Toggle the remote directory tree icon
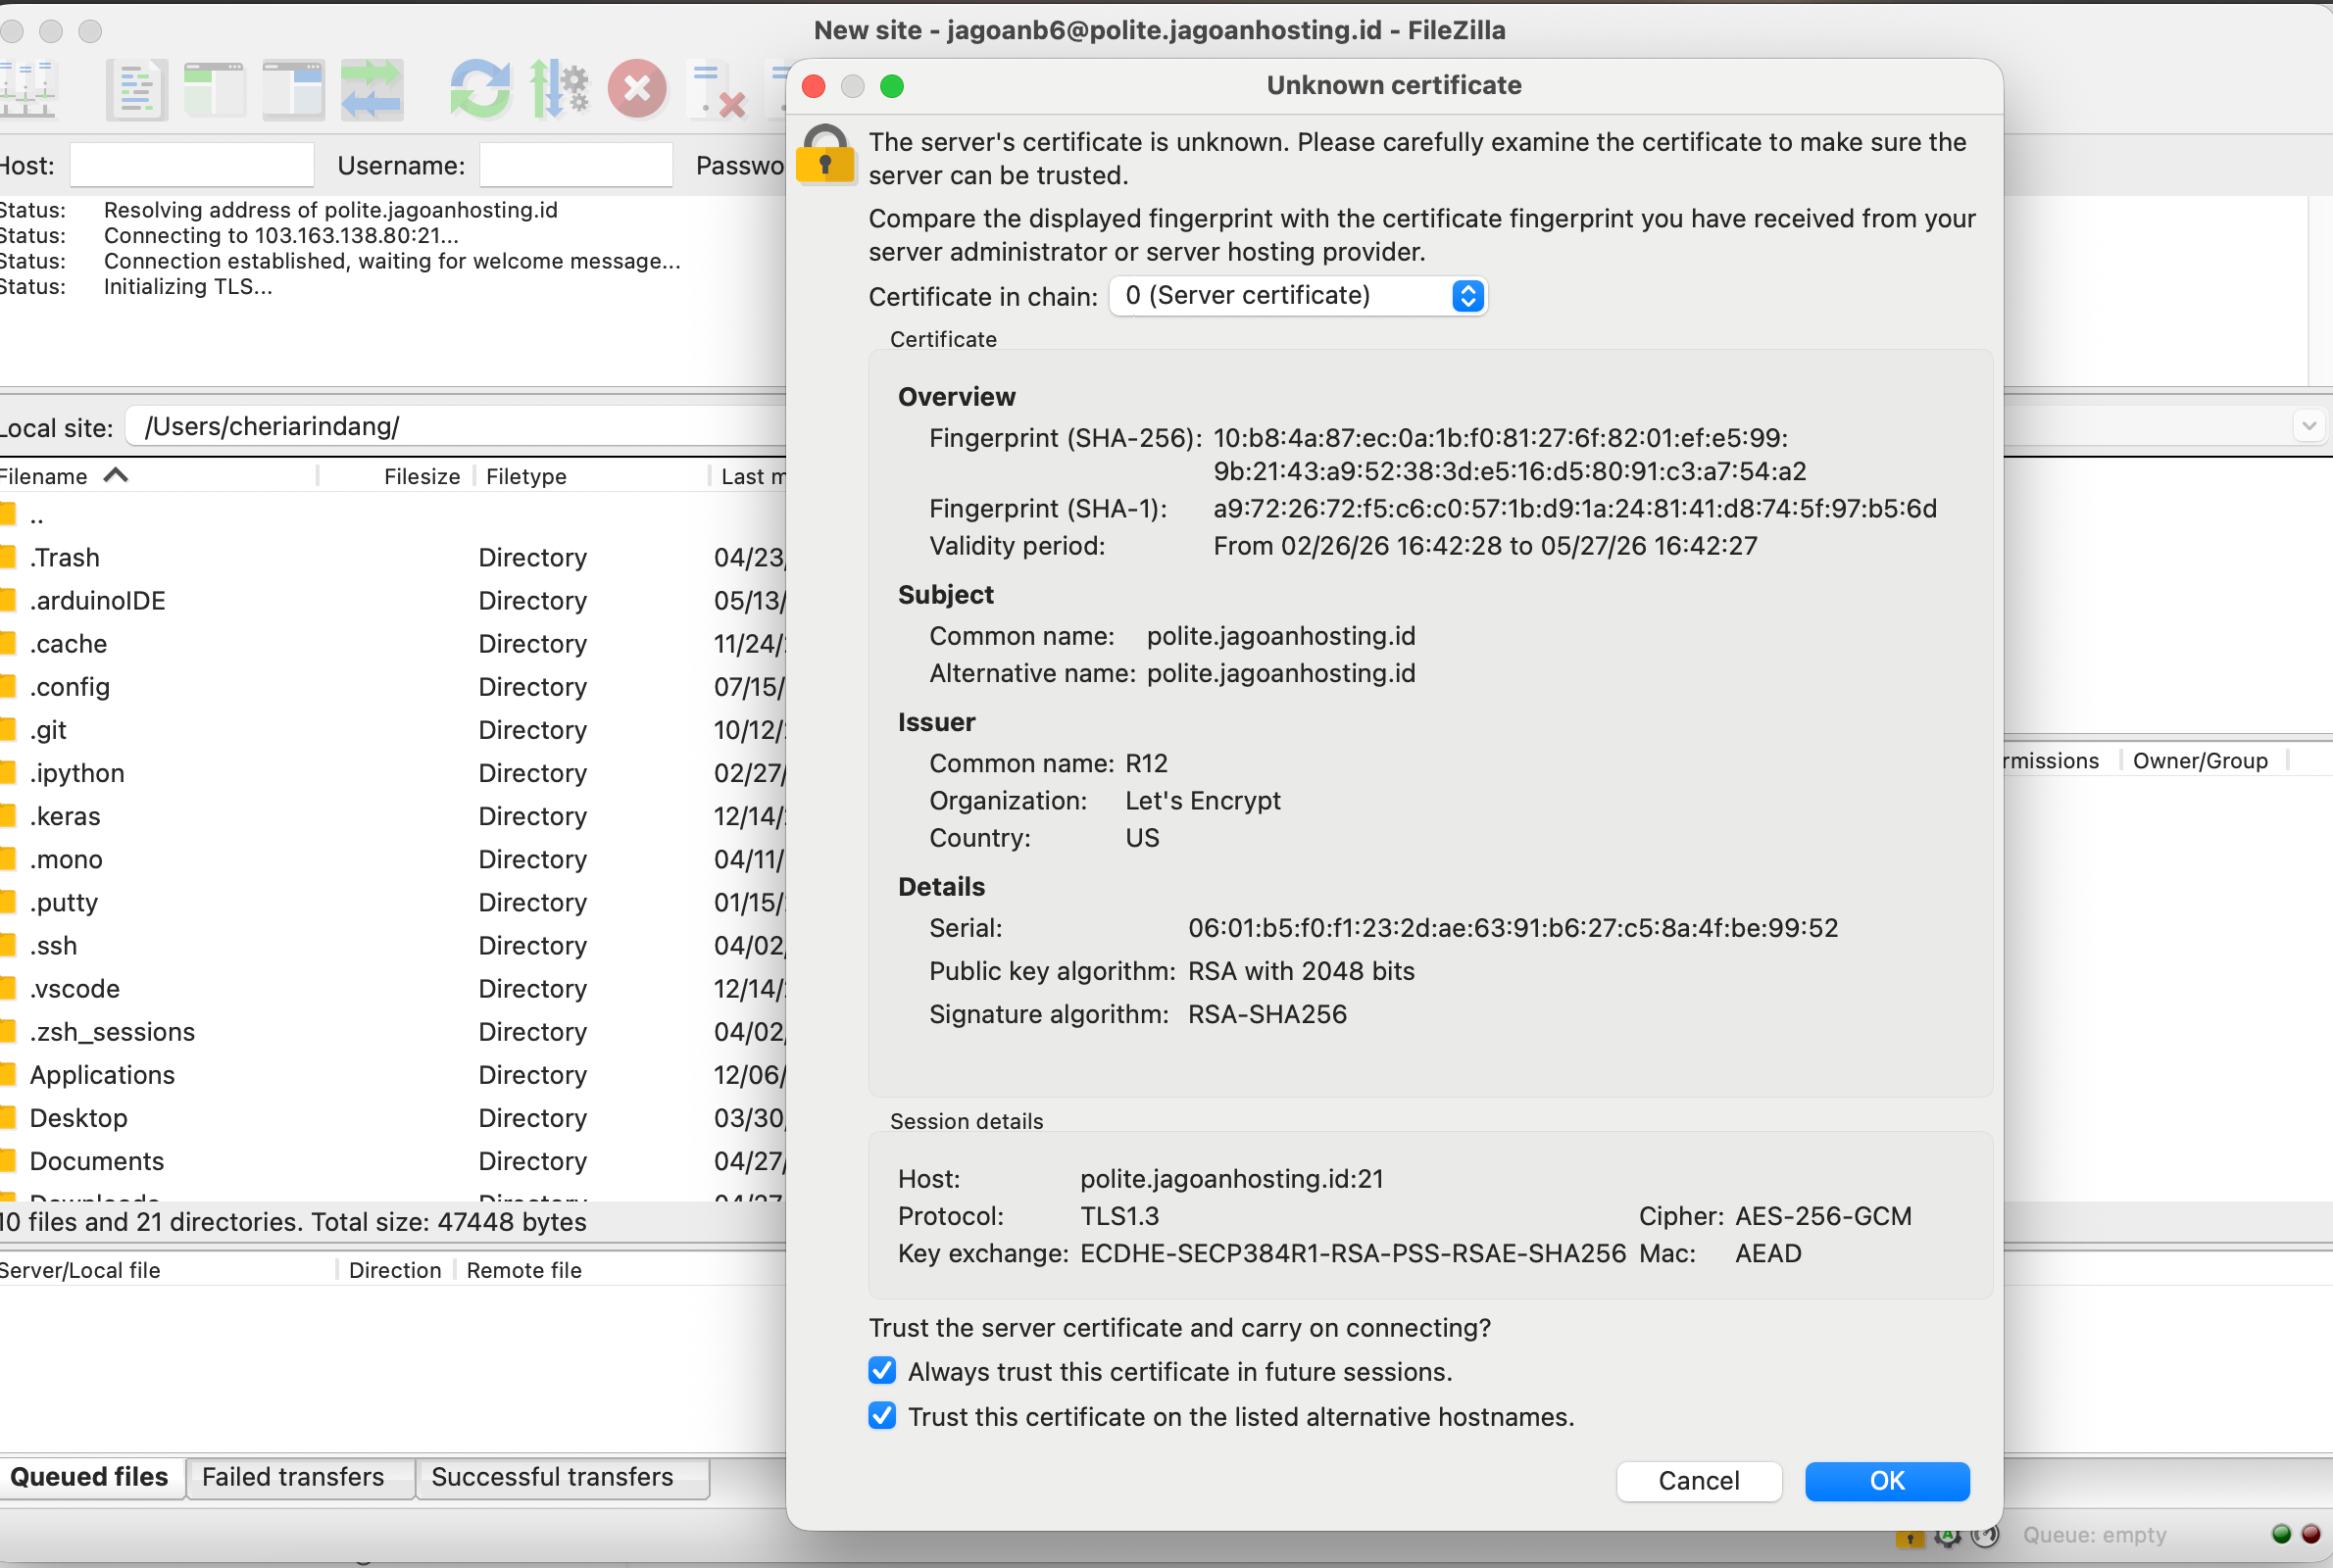This screenshot has height=1568, width=2333. pyautogui.click(x=292, y=90)
